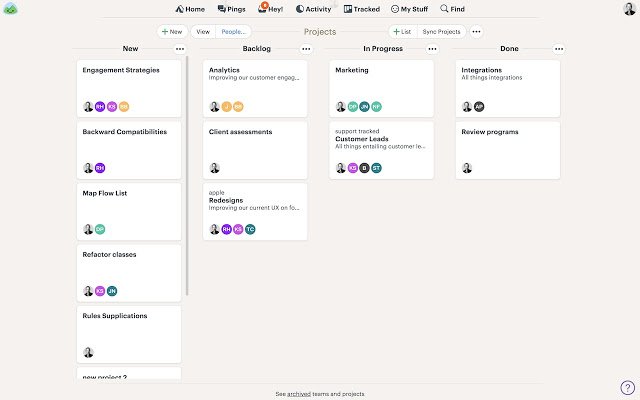Viewport: 640px width, 400px height.
Task: Open the Basecamp logo home icon
Action: (10, 9)
